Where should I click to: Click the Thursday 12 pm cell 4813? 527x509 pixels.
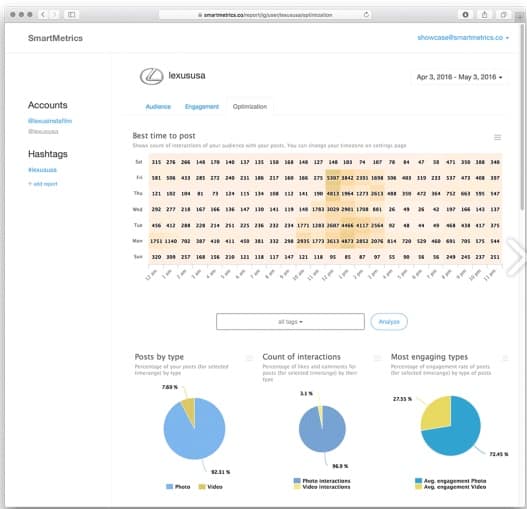coord(333,194)
